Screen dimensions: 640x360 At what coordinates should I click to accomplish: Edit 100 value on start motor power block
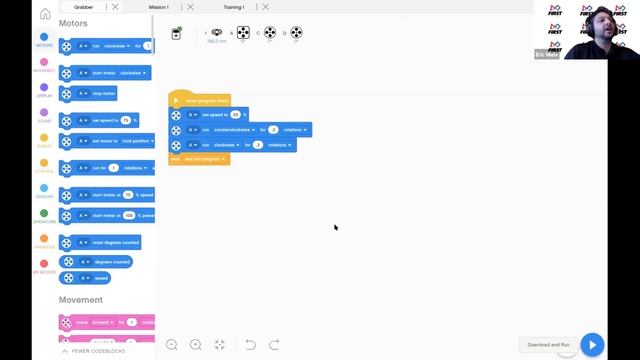(129, 216)
